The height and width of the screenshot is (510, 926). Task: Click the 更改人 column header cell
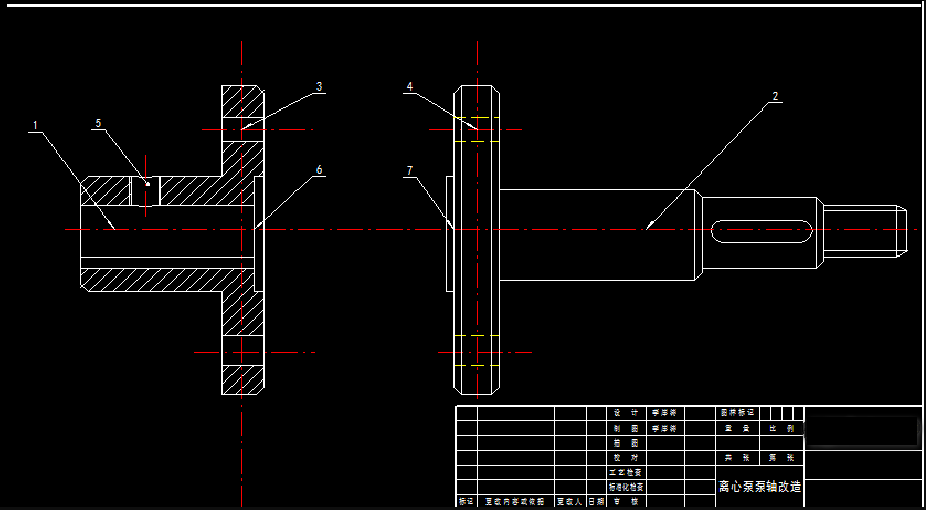[x=569, y=501]
